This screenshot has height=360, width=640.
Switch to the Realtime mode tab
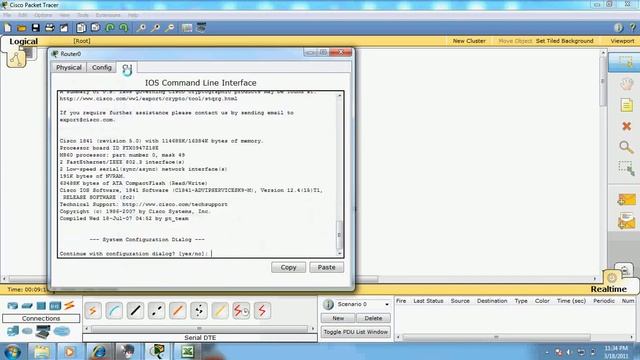tap(608, 289)
